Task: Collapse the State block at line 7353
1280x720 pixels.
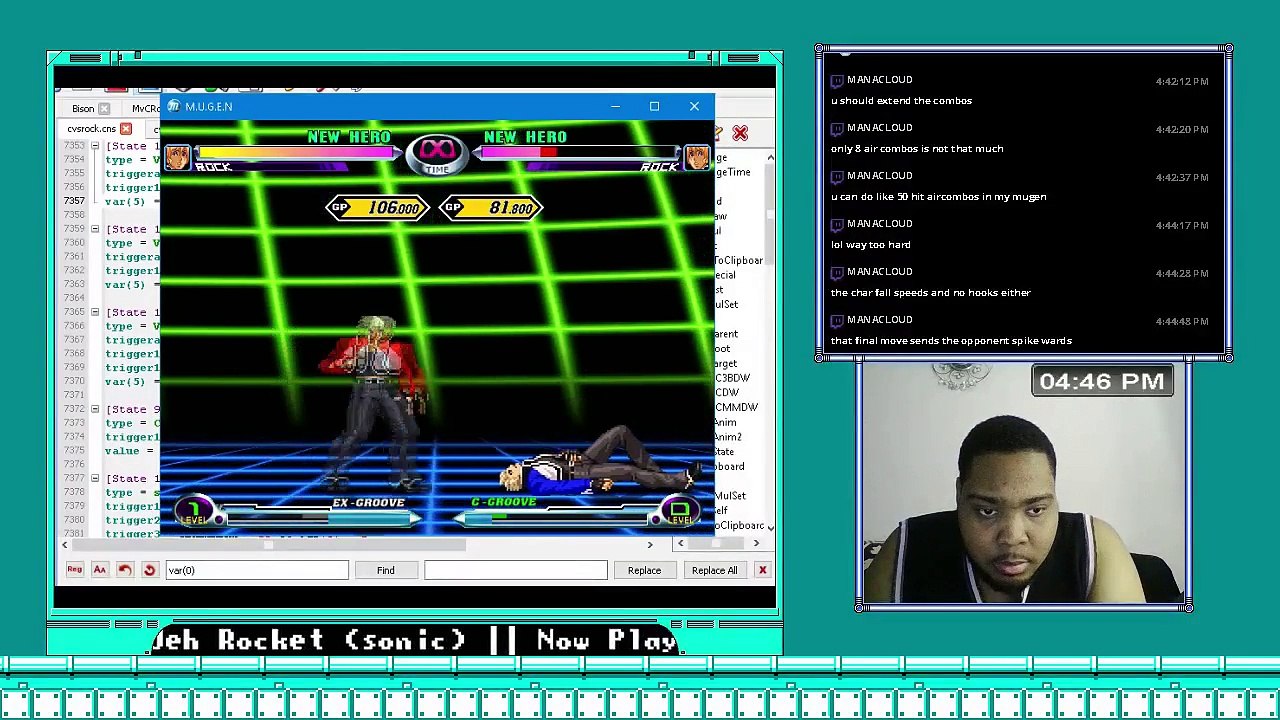Action: (95, 146)
